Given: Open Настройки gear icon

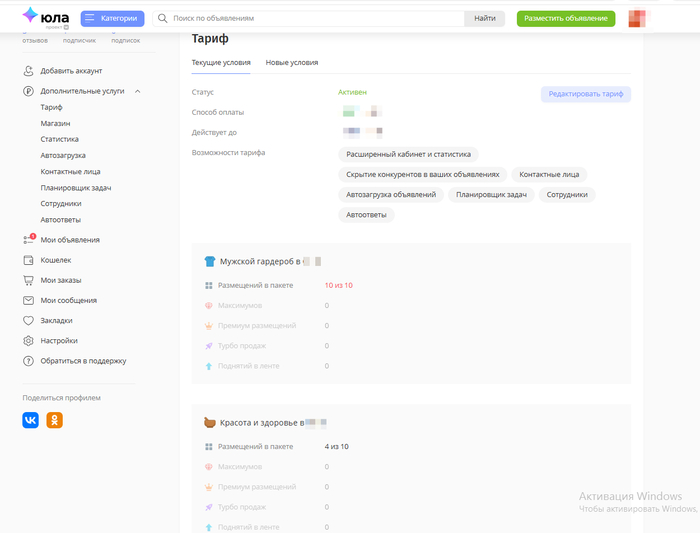Looking at the screenshot, I should tap(30, 341).
